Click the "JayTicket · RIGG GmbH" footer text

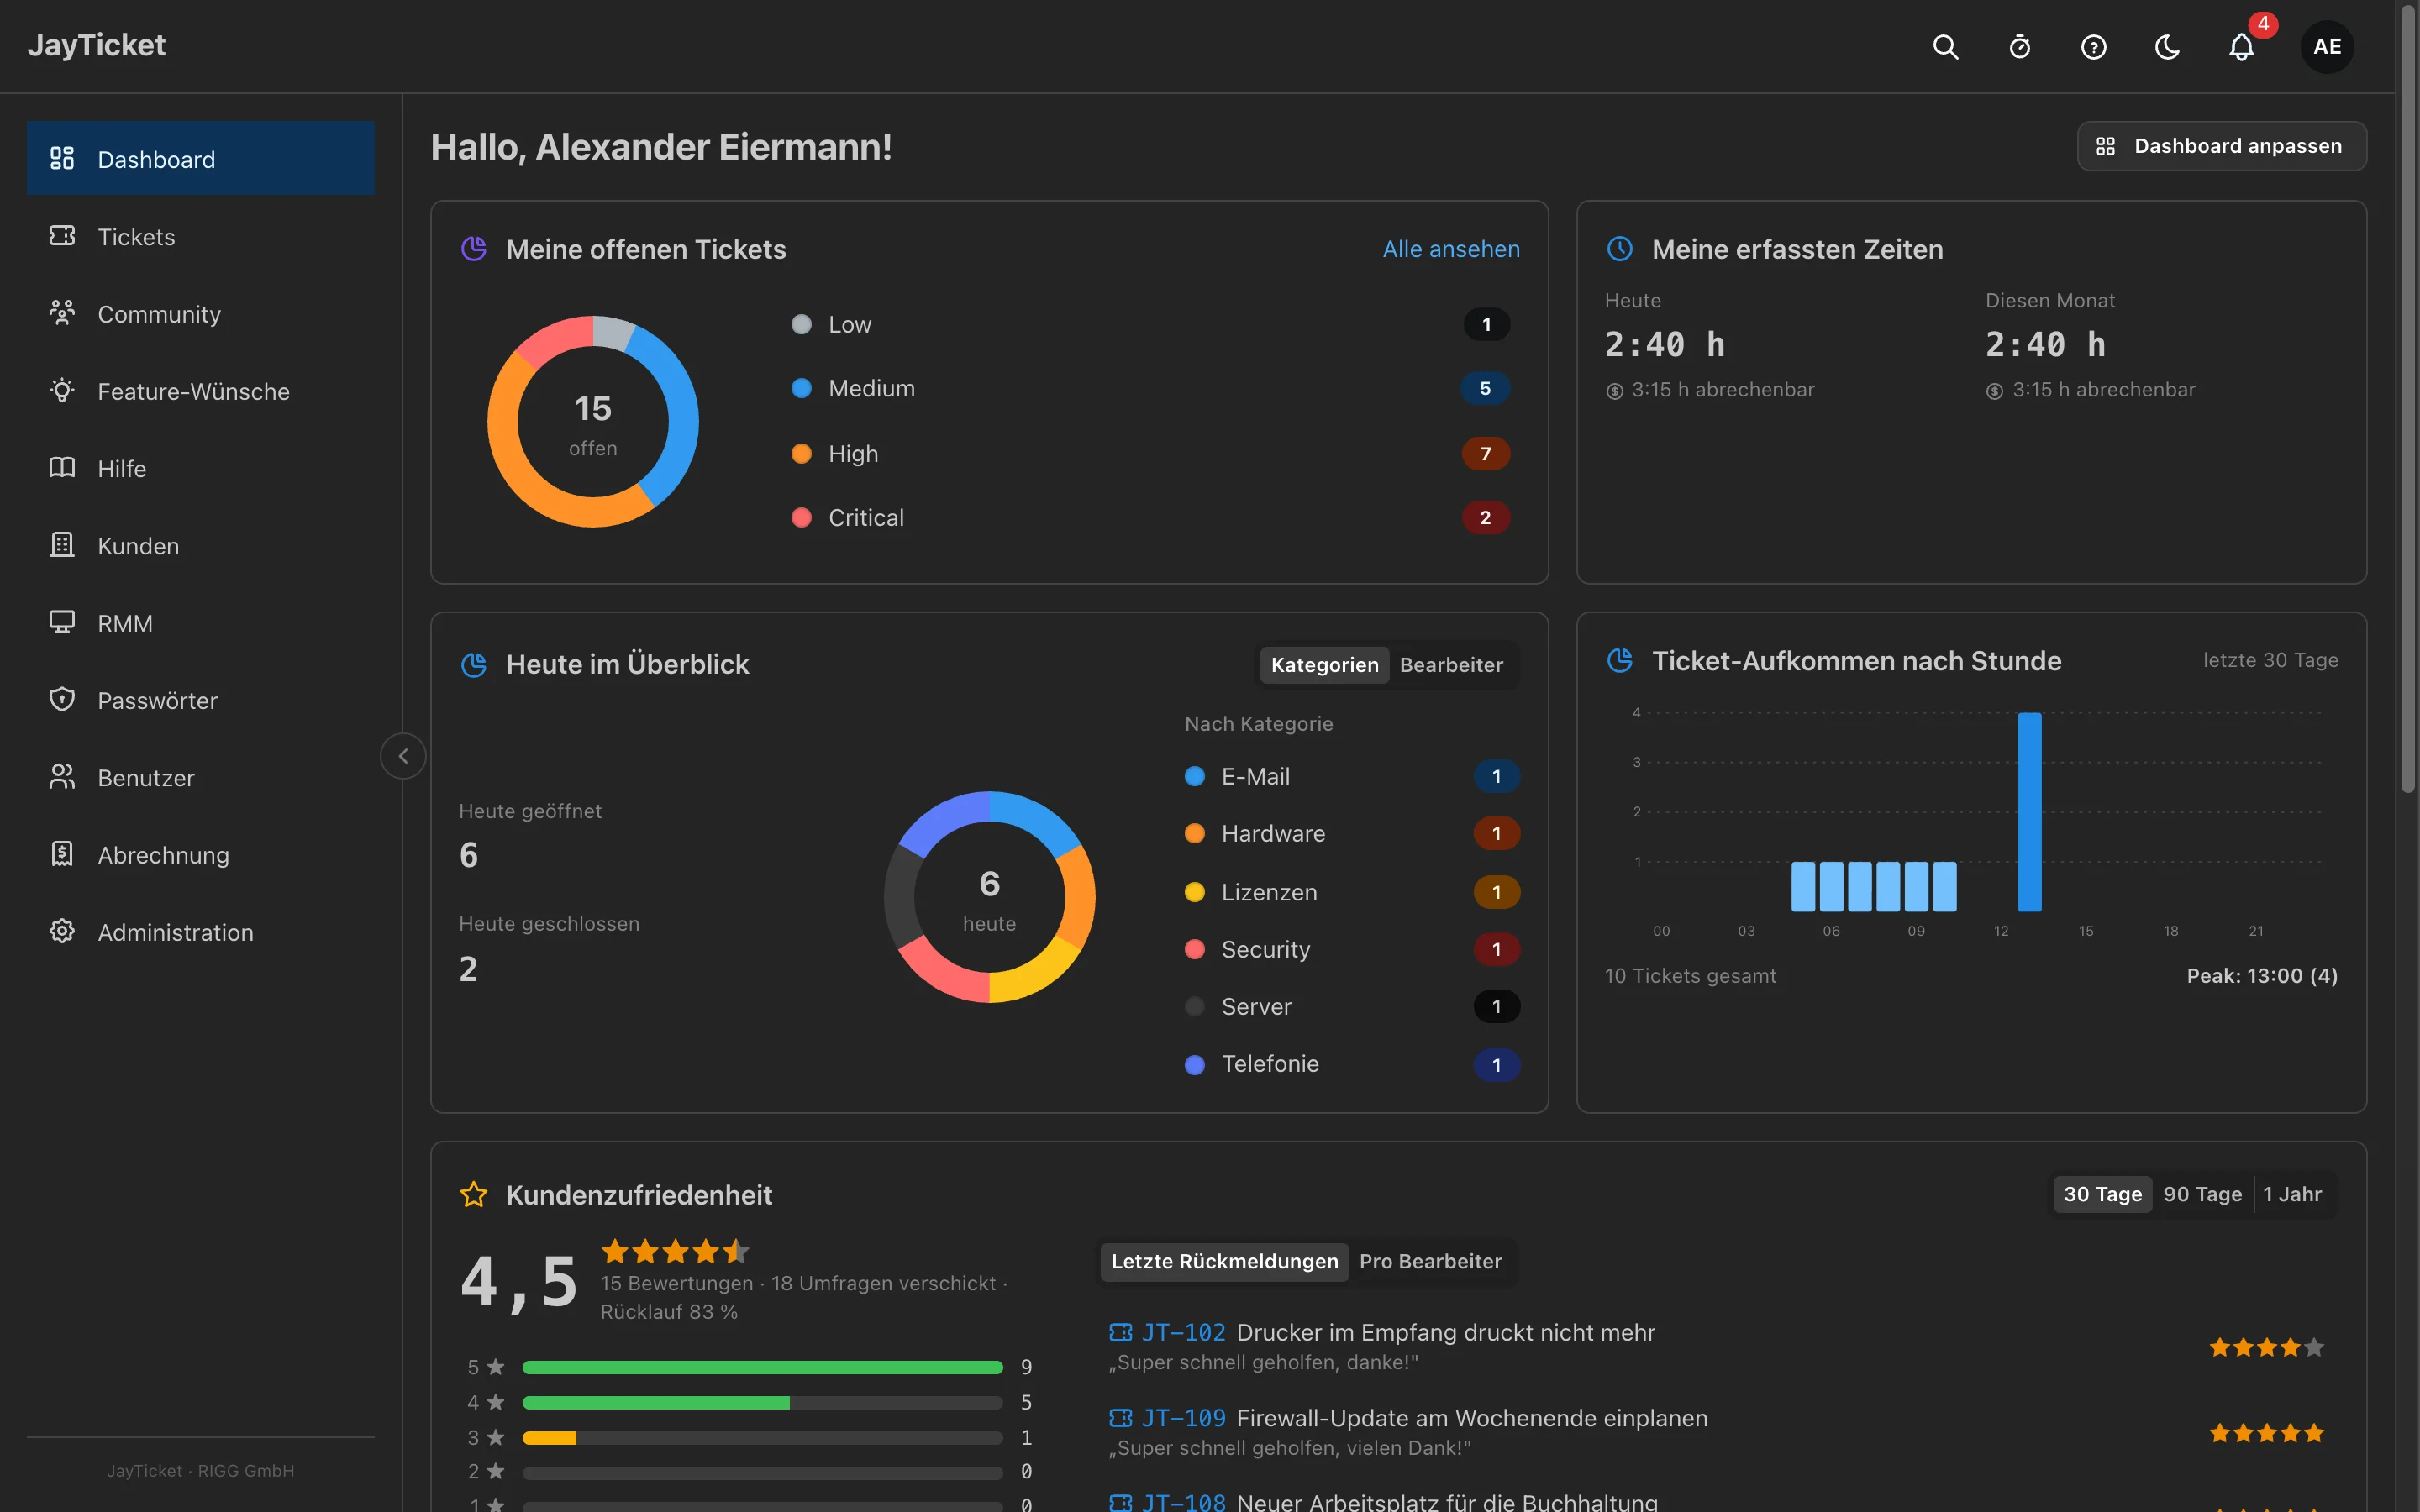click(x=201, y=1470)
